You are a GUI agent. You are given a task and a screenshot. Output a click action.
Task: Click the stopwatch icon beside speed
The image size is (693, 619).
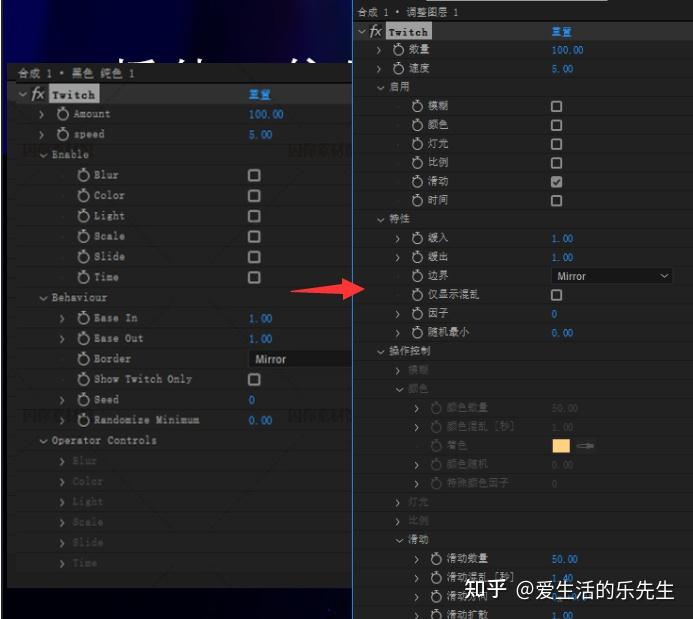[x=62, y=134]
